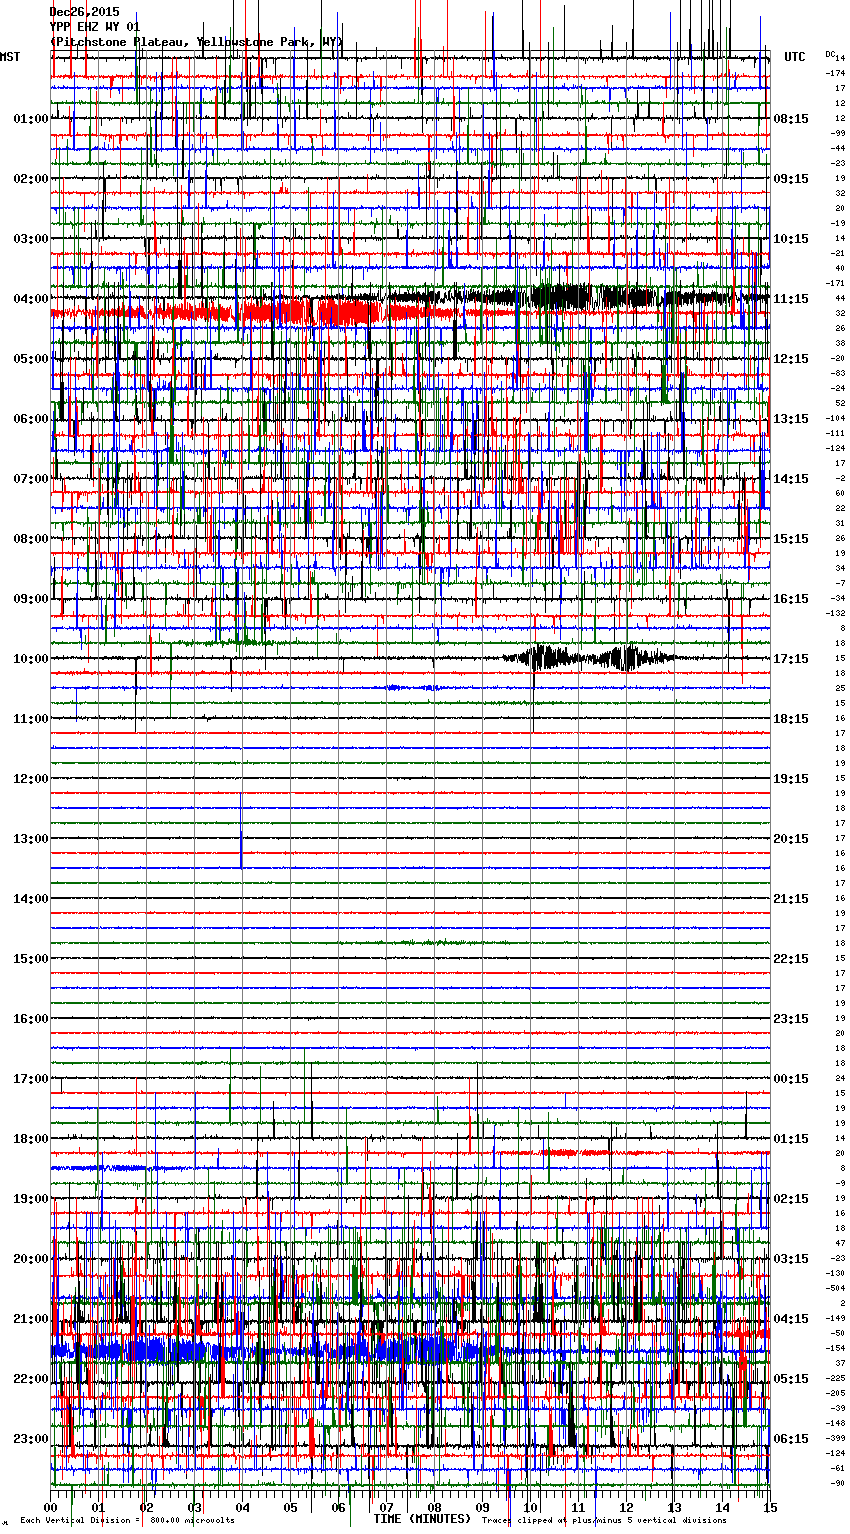Select the 06:00 MST hour label
850x1534 pixels.
tap(31, 419)
